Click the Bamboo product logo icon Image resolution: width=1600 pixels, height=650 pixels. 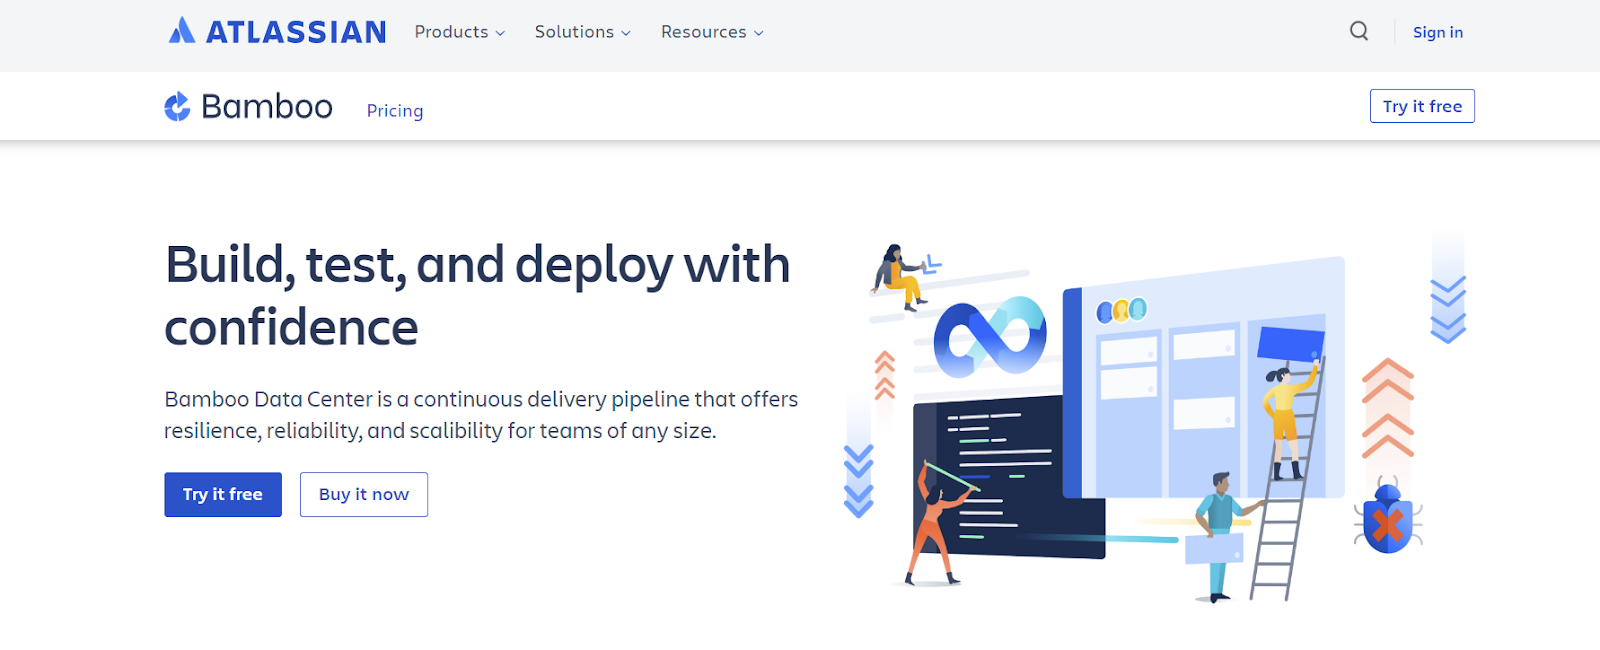(x=178, y=106)
